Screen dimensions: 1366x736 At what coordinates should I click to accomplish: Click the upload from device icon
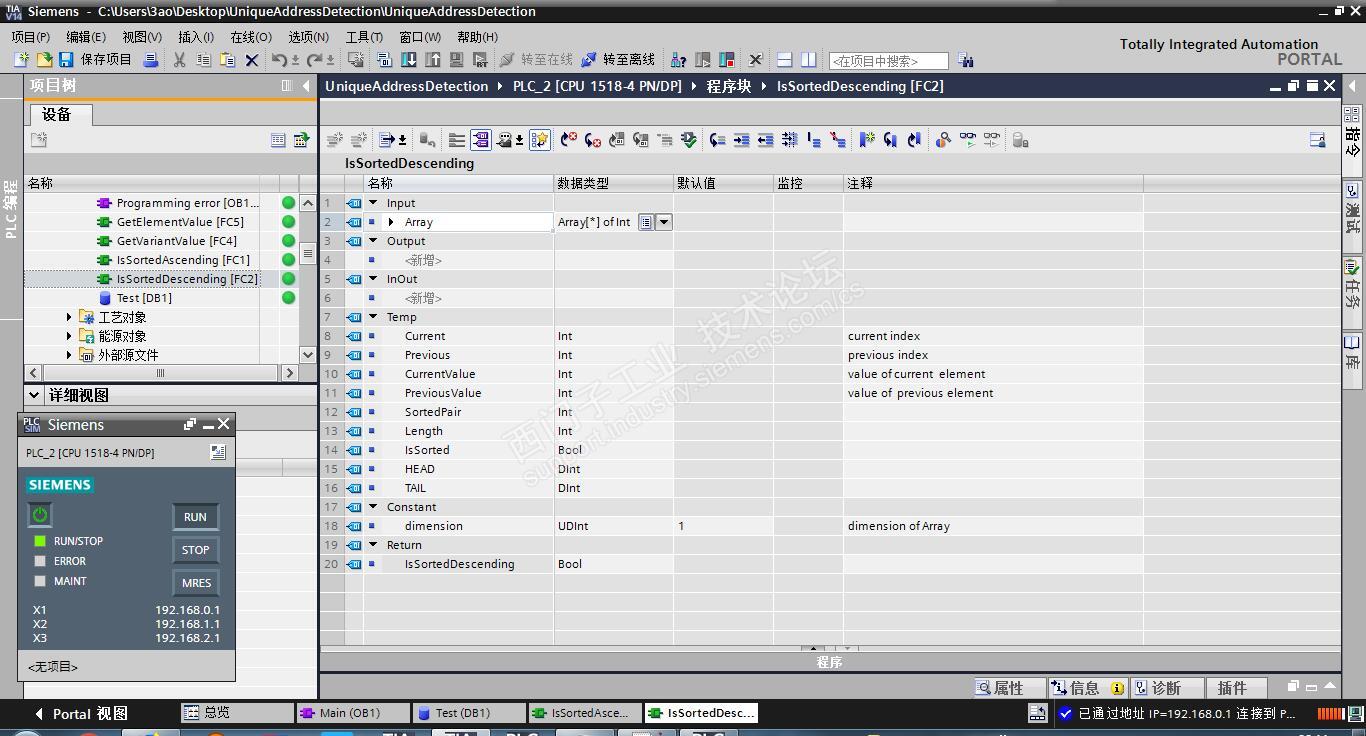(x=432, y=60)
